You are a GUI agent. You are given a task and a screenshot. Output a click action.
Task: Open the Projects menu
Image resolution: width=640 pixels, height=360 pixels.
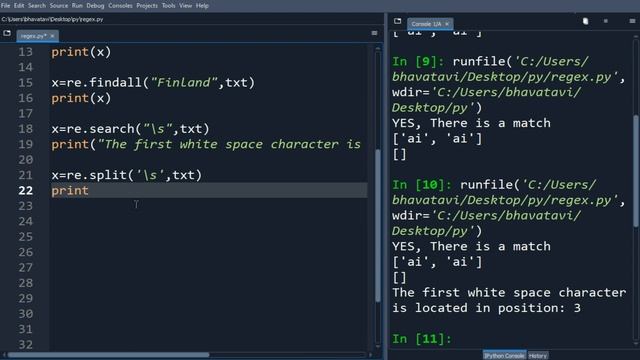pos(147,6)
